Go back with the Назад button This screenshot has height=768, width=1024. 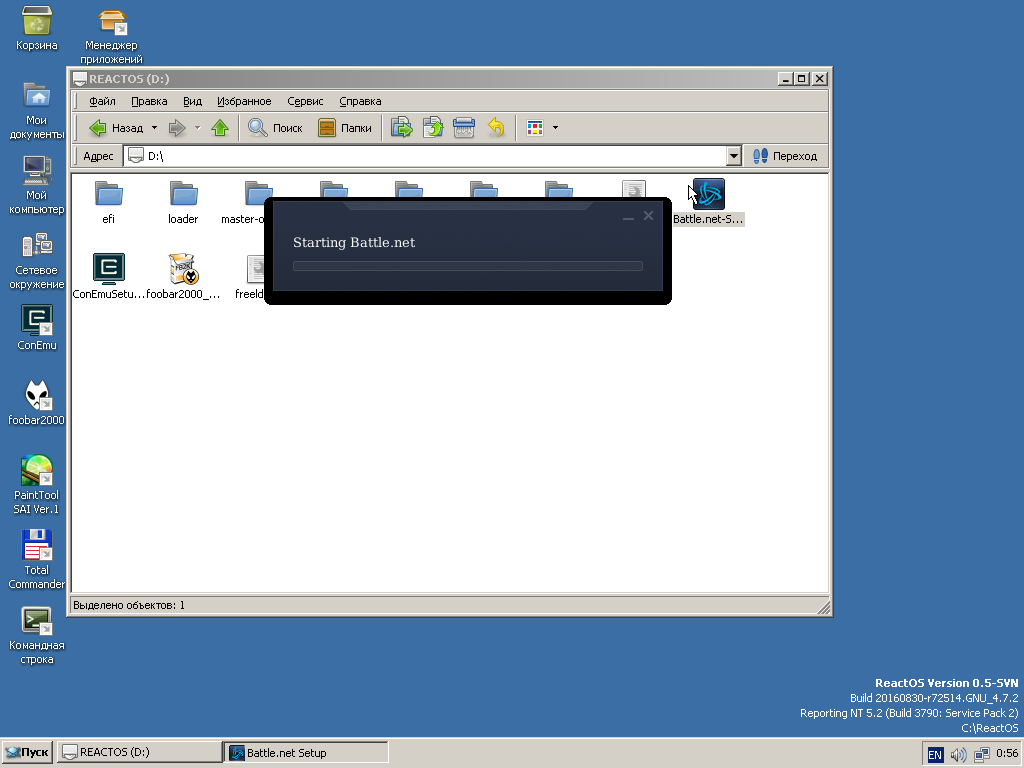(116, 128)
